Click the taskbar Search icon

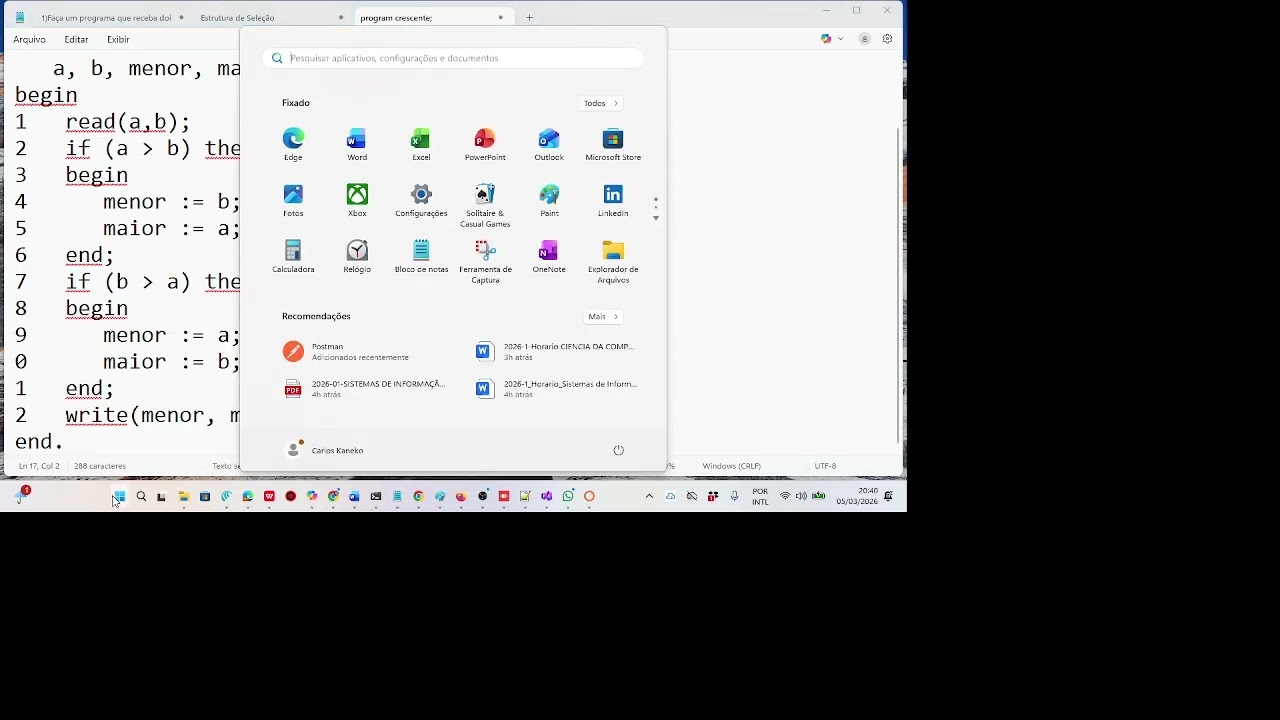[141, 496]
